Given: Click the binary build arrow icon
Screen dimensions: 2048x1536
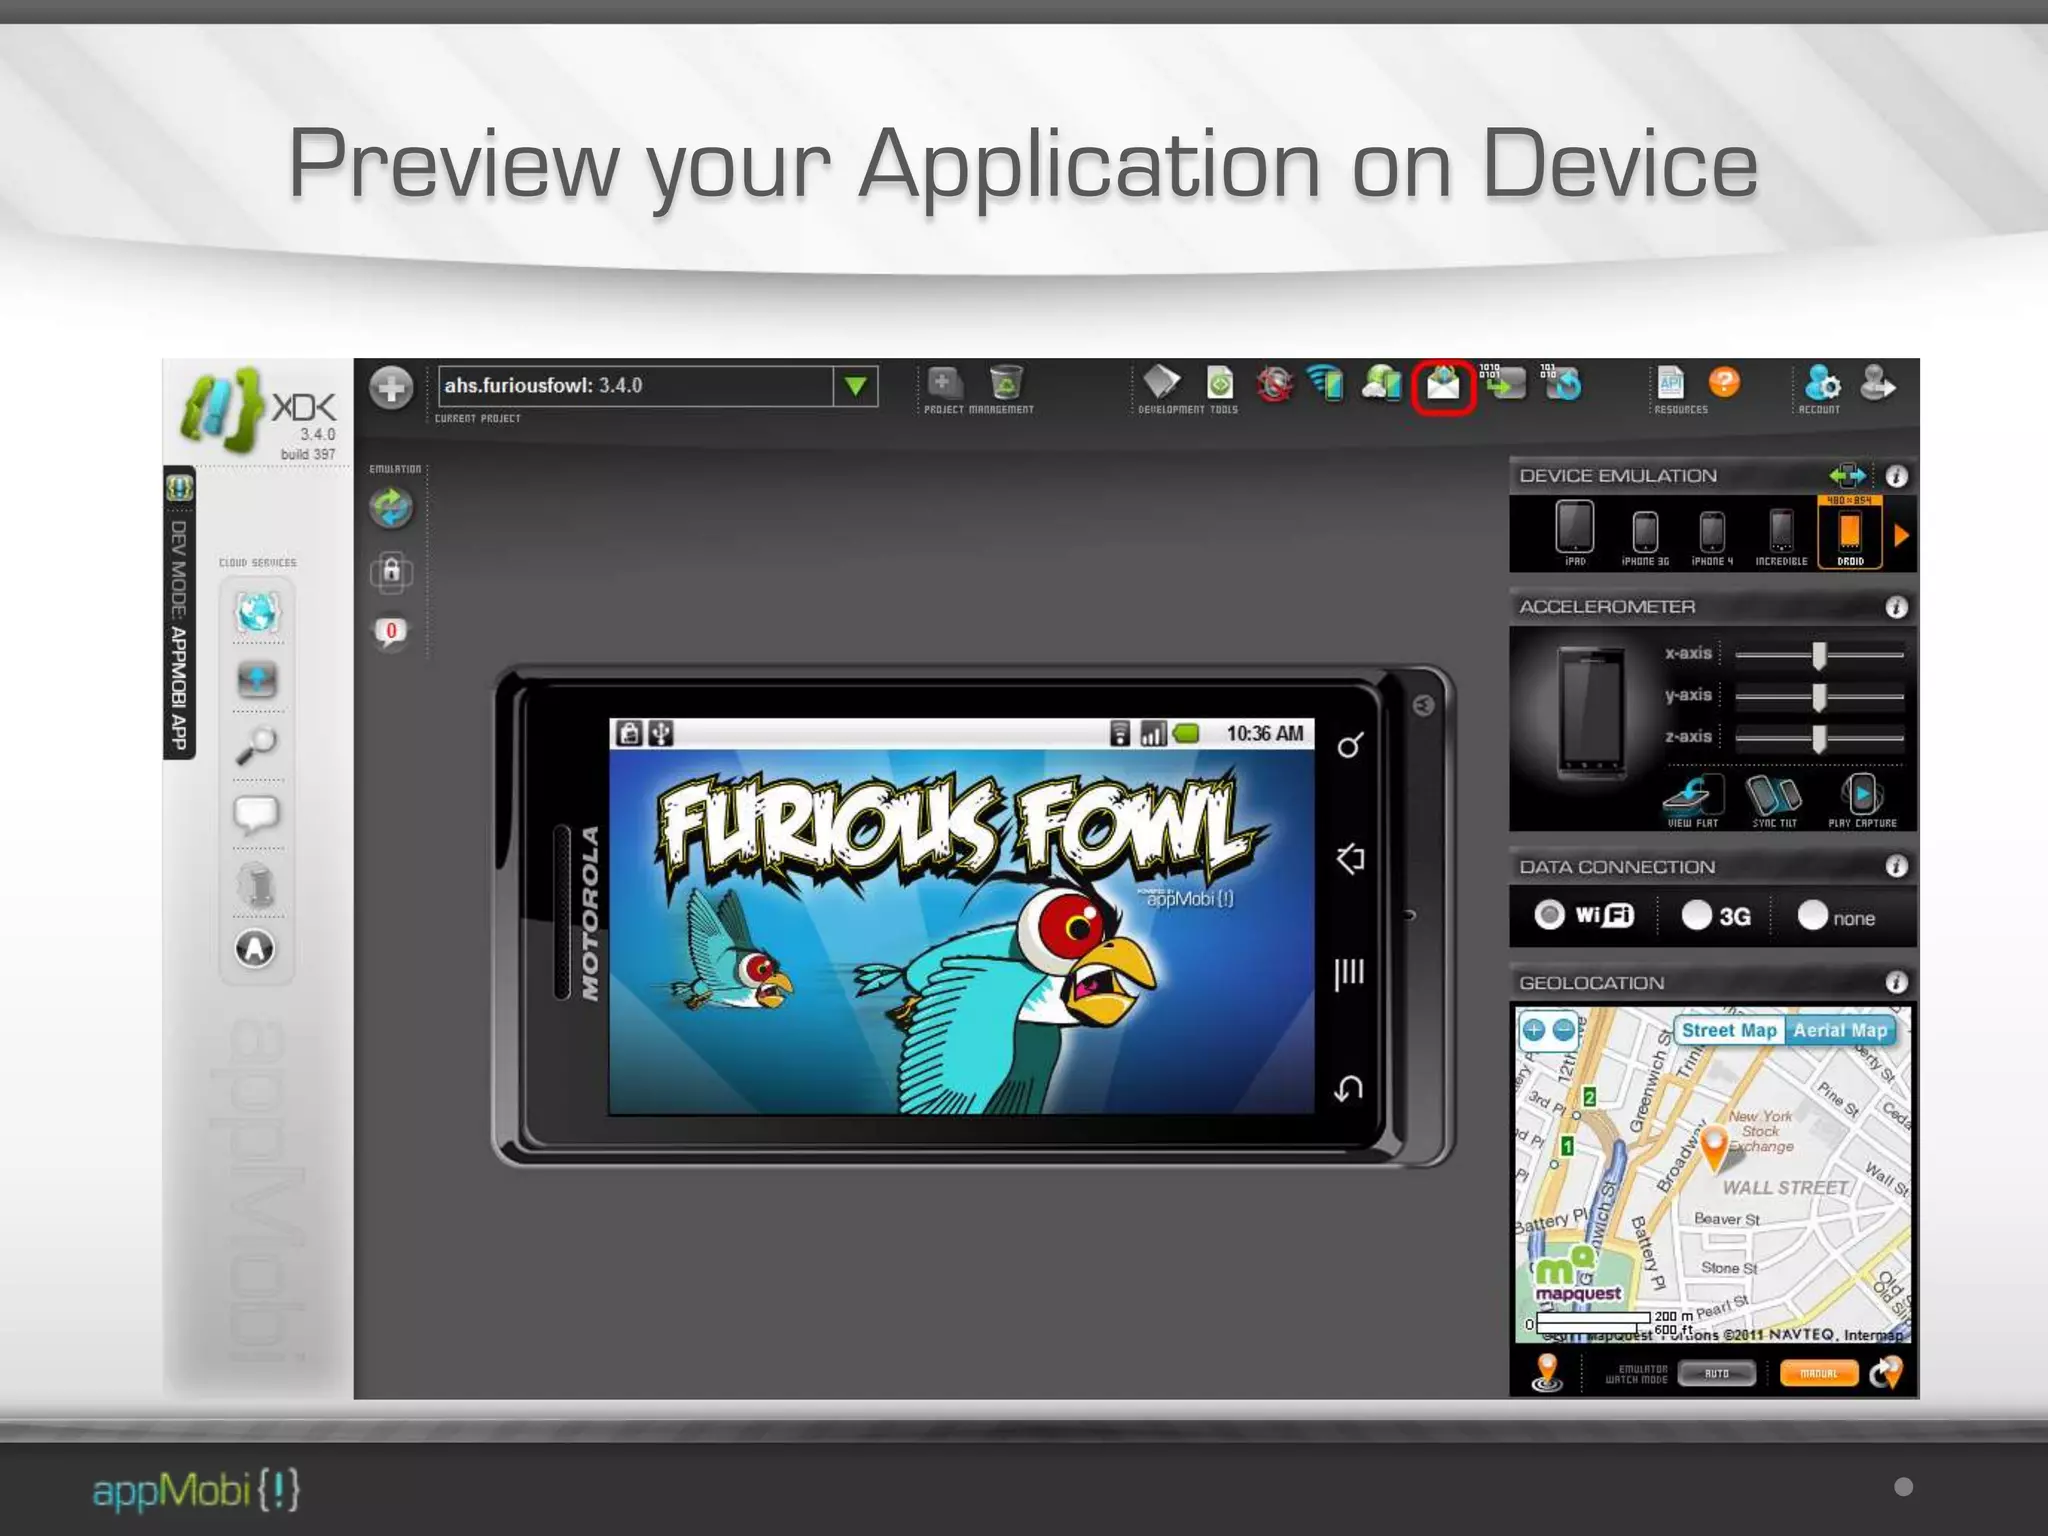Looking at the screenshot, I should point(1503,382).
